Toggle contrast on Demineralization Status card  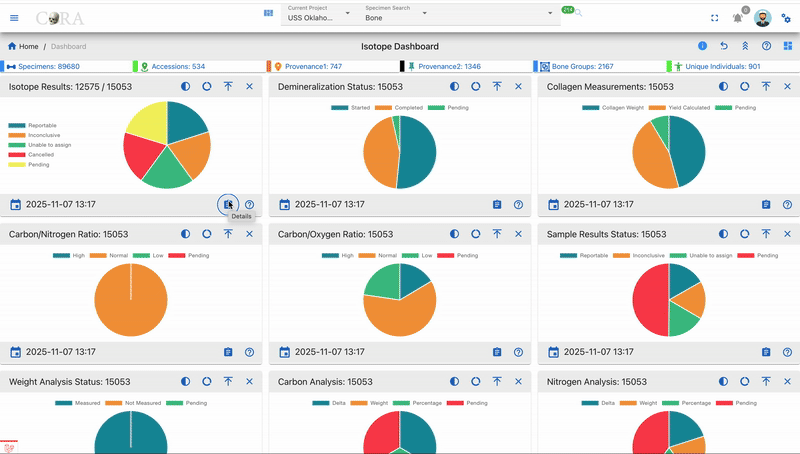coord(454,86)
